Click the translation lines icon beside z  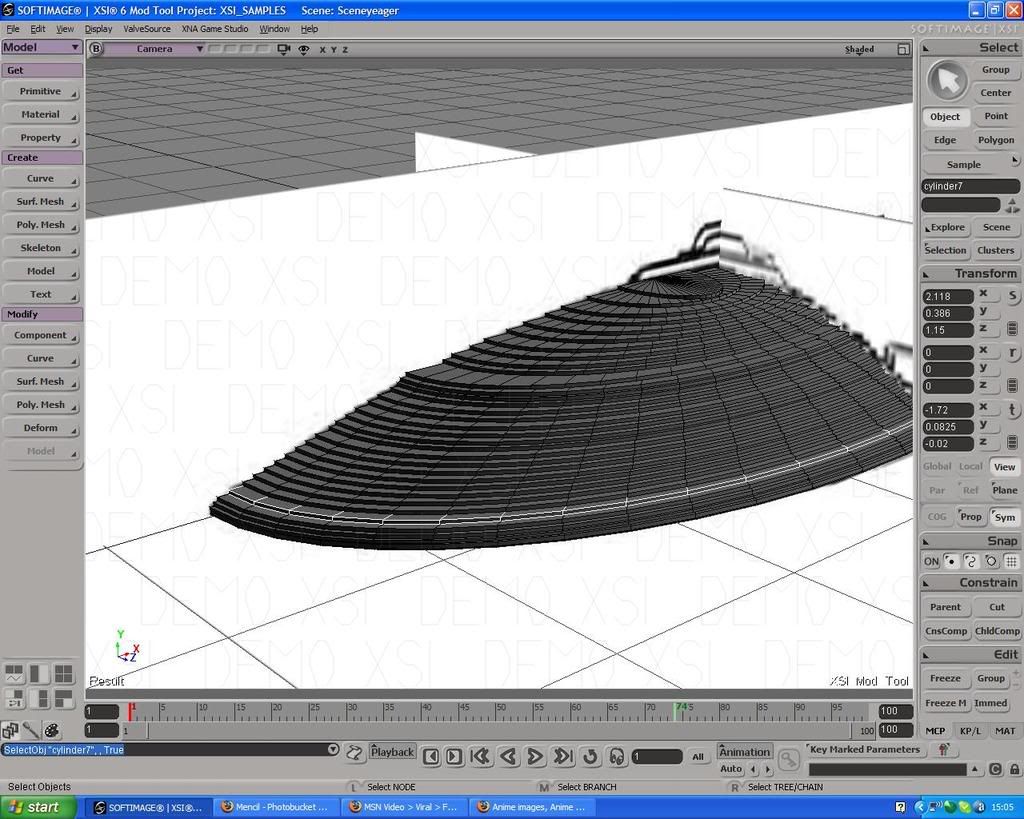click(x=1012, y=442)
